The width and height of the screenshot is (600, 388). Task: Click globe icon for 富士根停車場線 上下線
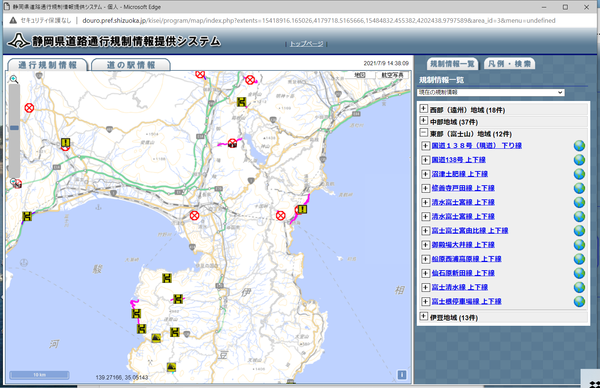click(579, 302)
